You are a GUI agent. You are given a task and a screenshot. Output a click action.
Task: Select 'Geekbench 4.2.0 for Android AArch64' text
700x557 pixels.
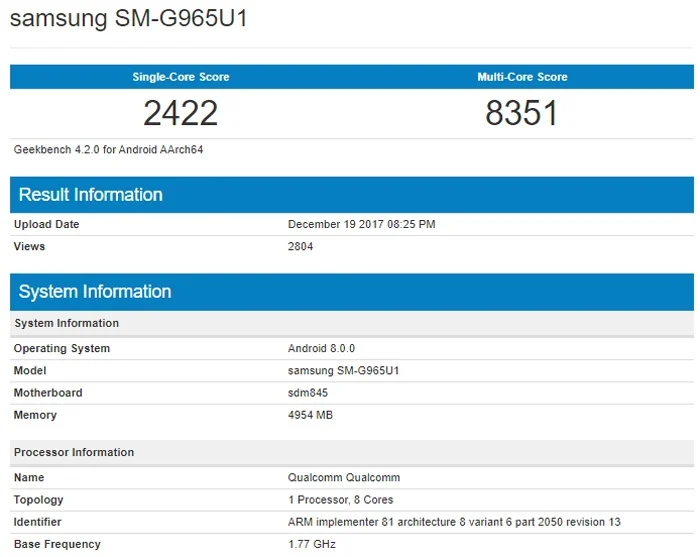pos(108,150)
